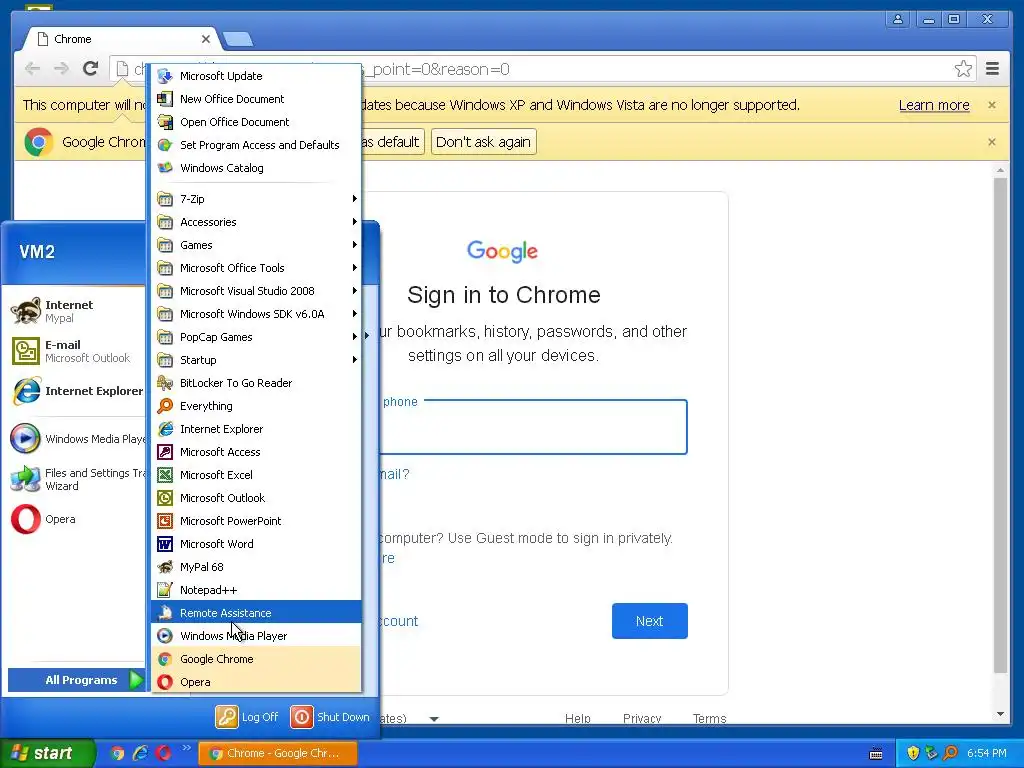
Task: Expand the Accessories submenu arrow
Action: pyautogui.click(x=355, y=221)
